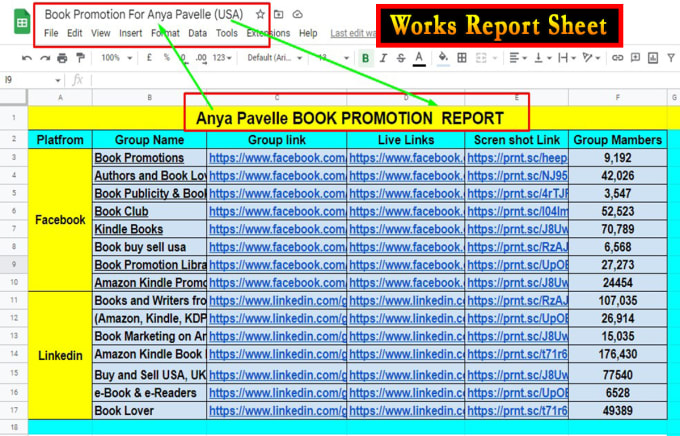Open the Default font dropdown

pyautogui.click(x=275, y=58)
